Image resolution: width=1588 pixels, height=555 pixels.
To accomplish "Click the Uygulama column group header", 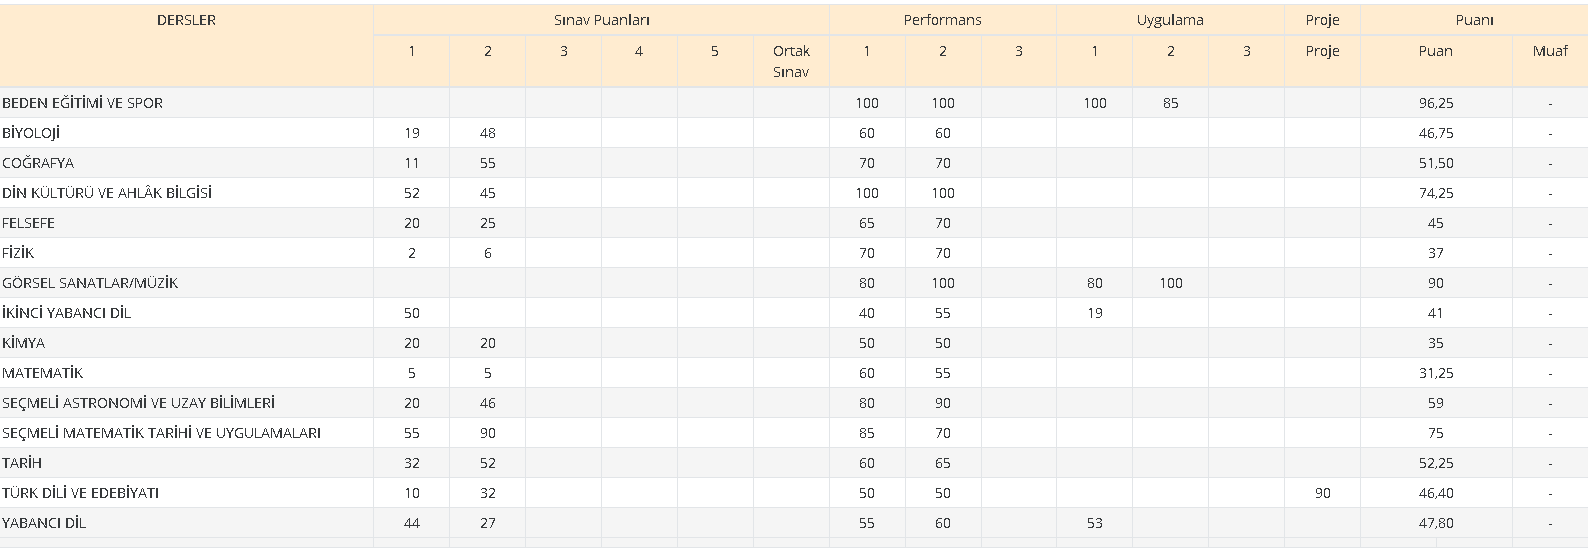I will pos(1170,20).
